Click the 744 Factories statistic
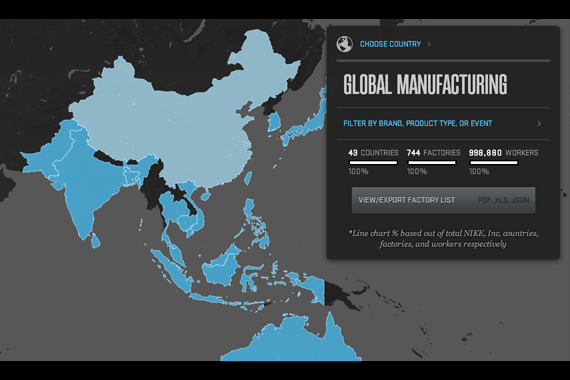The image size is (570, 380). (x=433, y=153)
